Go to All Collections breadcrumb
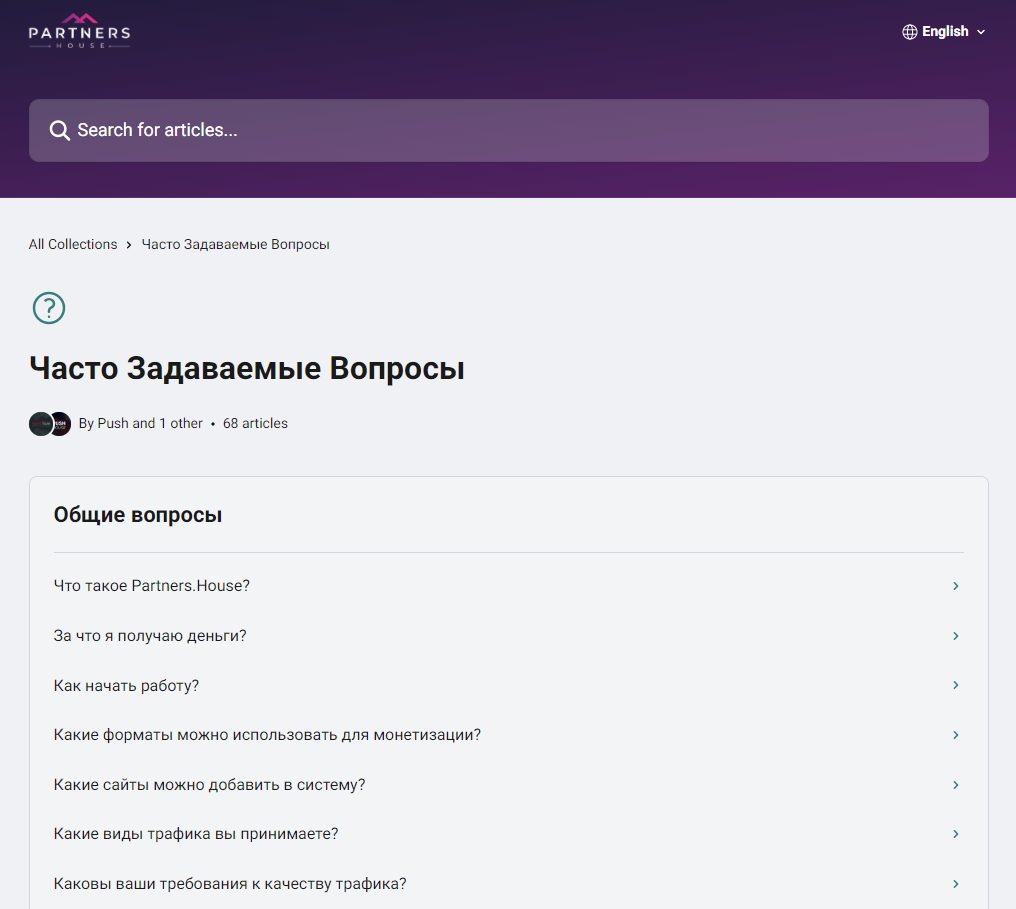Viewport: 1016px width, 909px height. pyautogui.click(x=73, y=244)
